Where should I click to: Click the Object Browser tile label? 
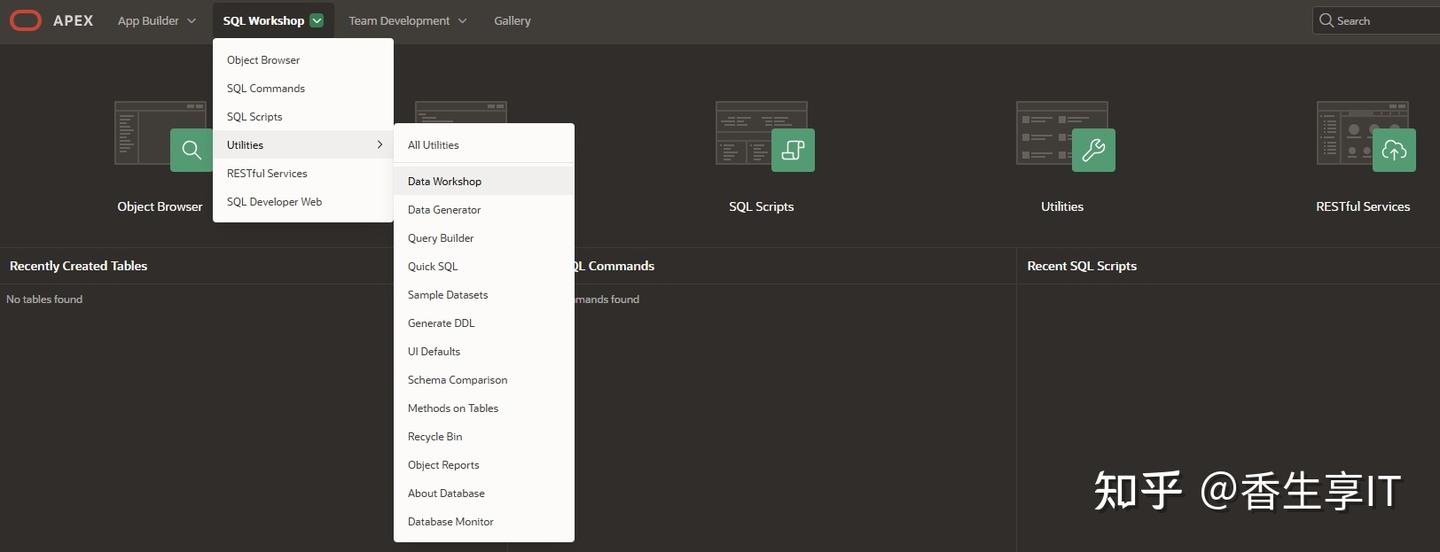(x=160, y=207)
